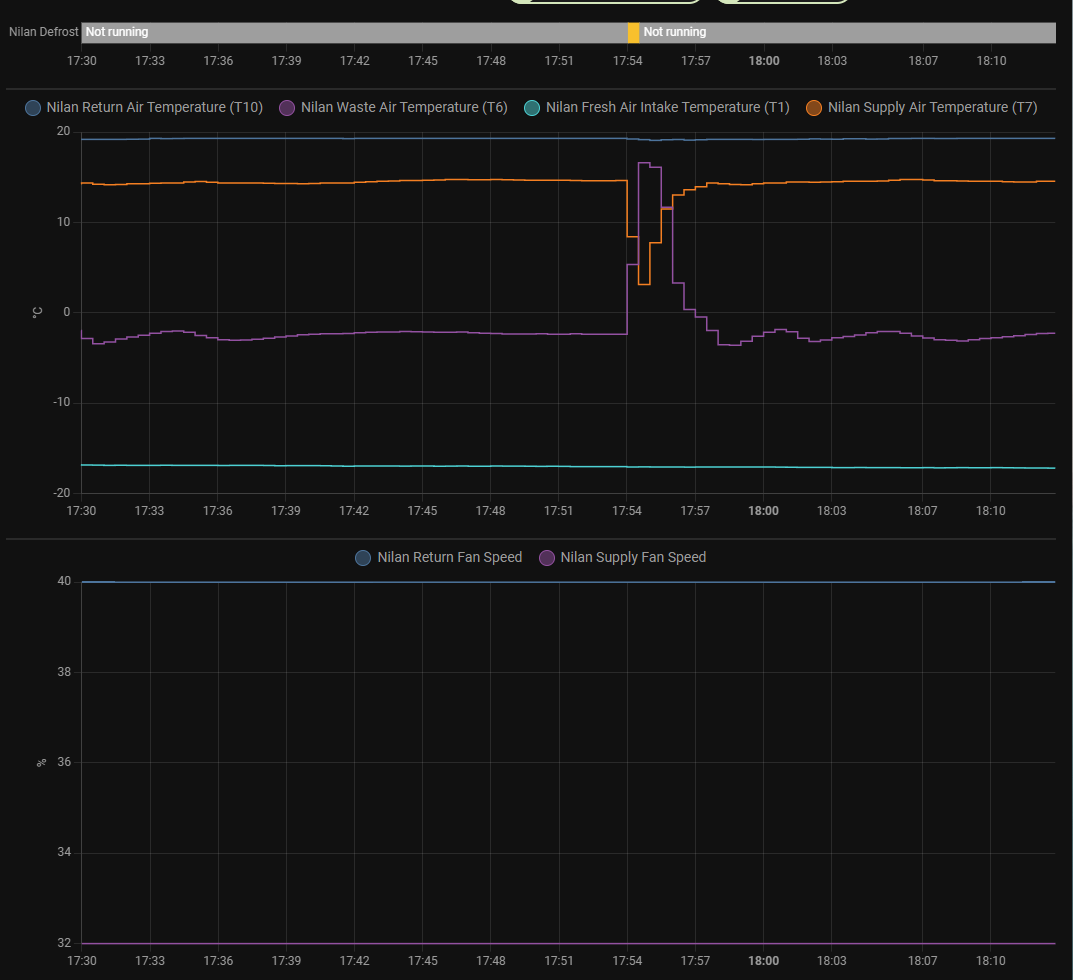Hide the Nilan Return Fan Speed label
The height and width of the screenshot is (980, 1073).
(450, 558)
